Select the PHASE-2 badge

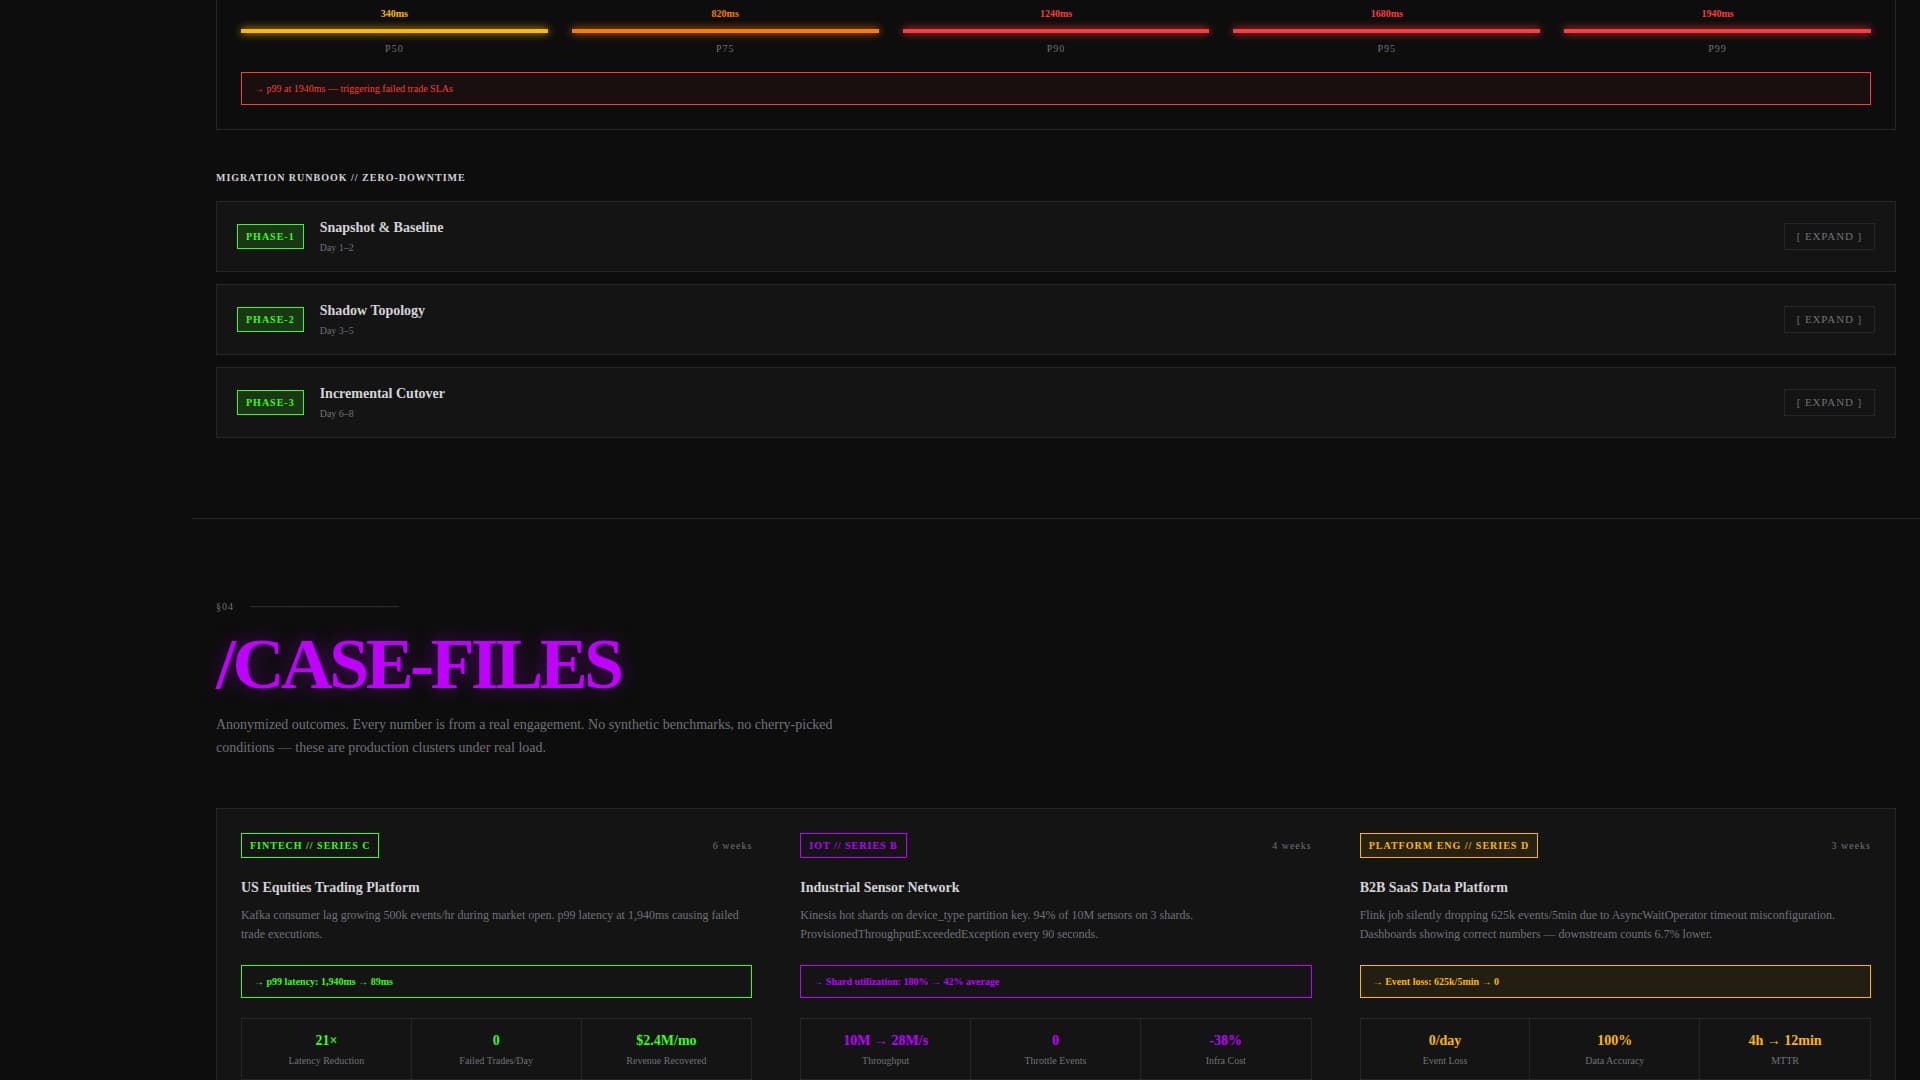click(270, 319)
